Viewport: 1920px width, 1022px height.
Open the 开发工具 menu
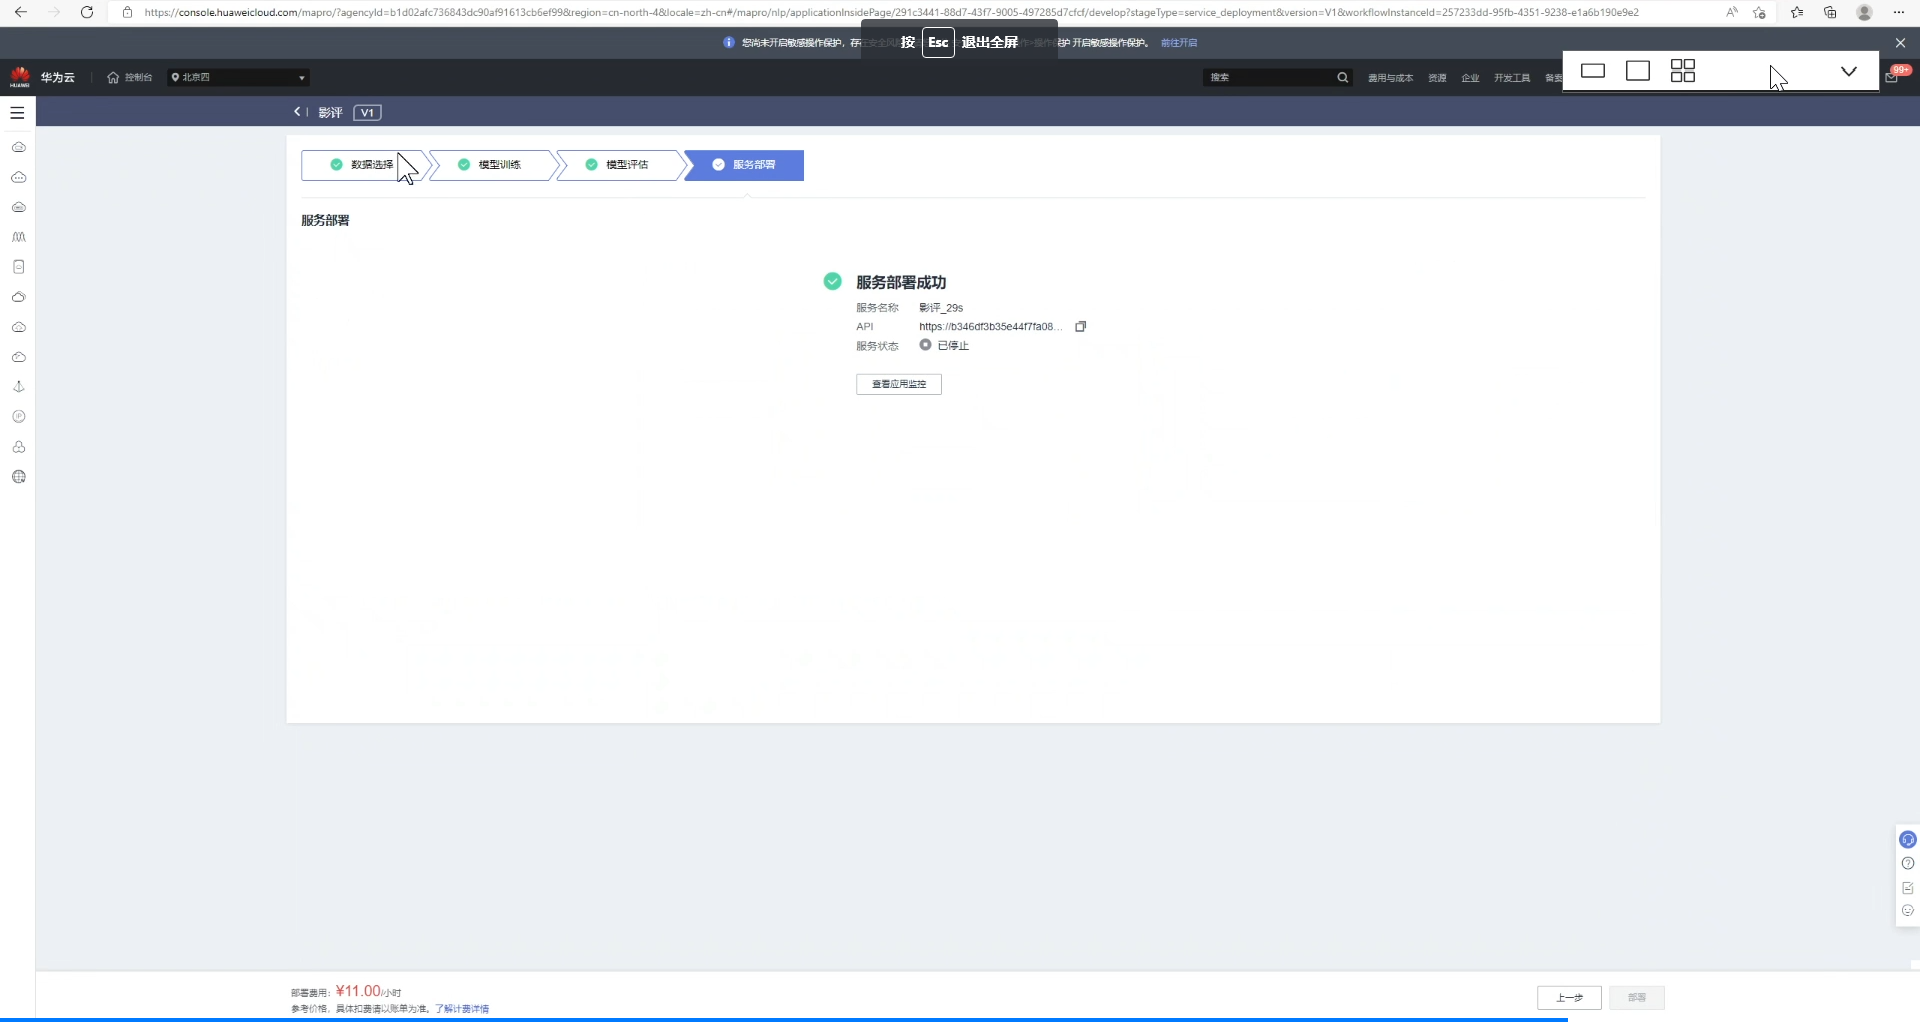pyautogui.click(x=1512, y=78)
